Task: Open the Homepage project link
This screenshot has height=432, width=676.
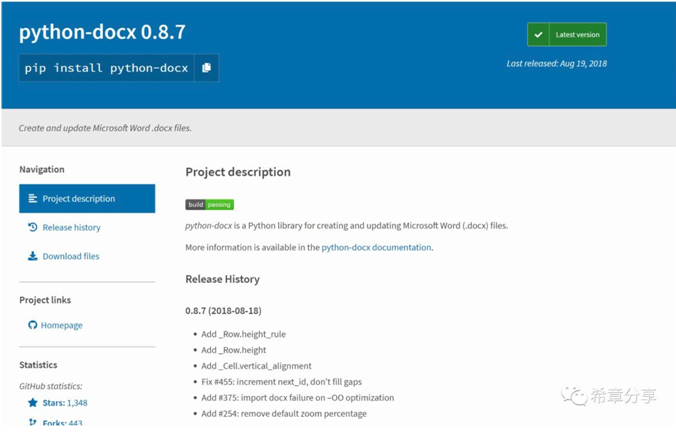Action: pos(62,325)
